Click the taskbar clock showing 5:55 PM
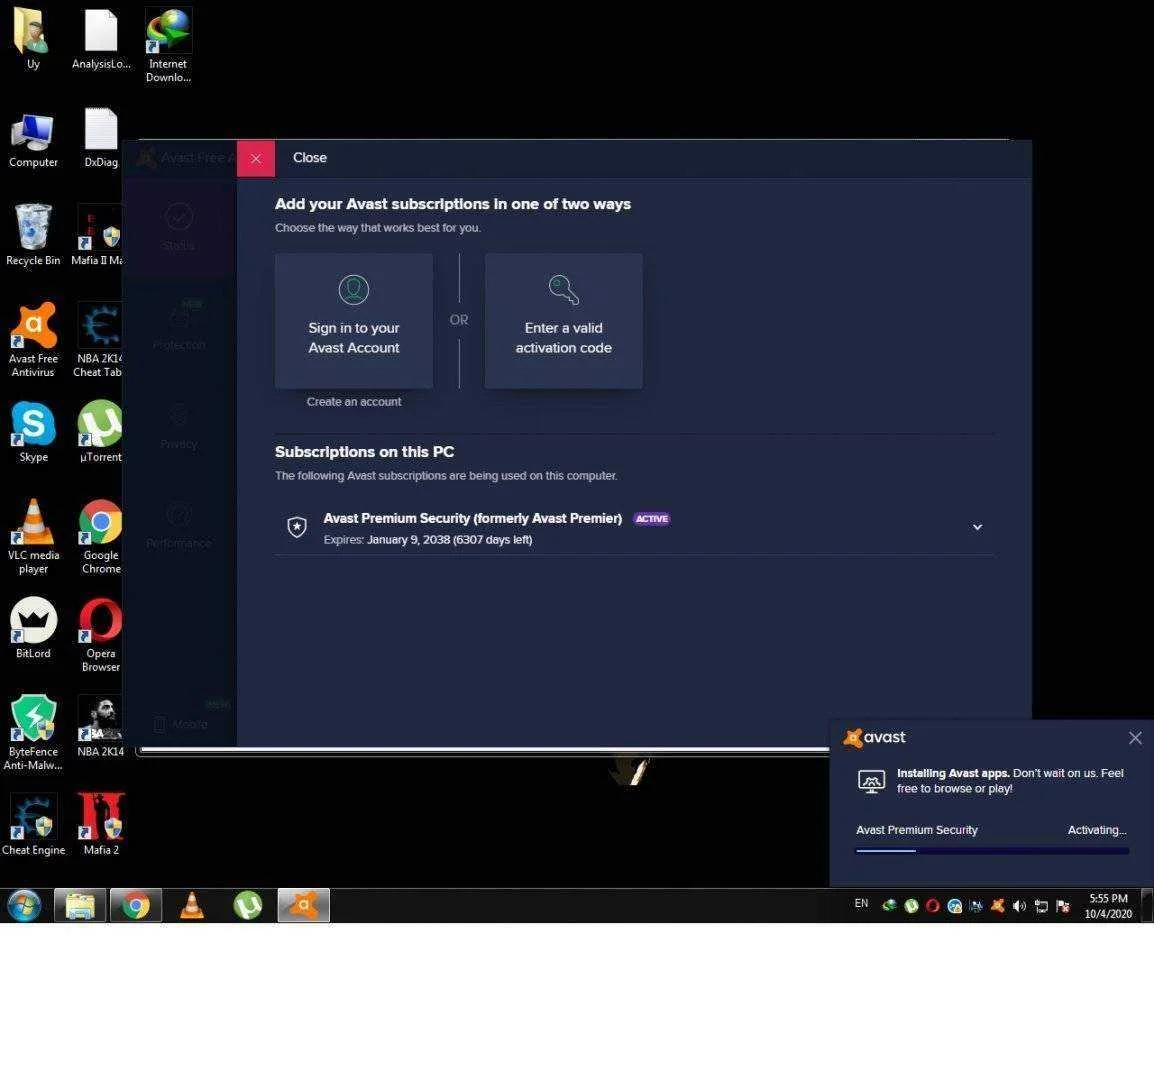Screen dimensions: 1154x1080 pos(1108,906)
